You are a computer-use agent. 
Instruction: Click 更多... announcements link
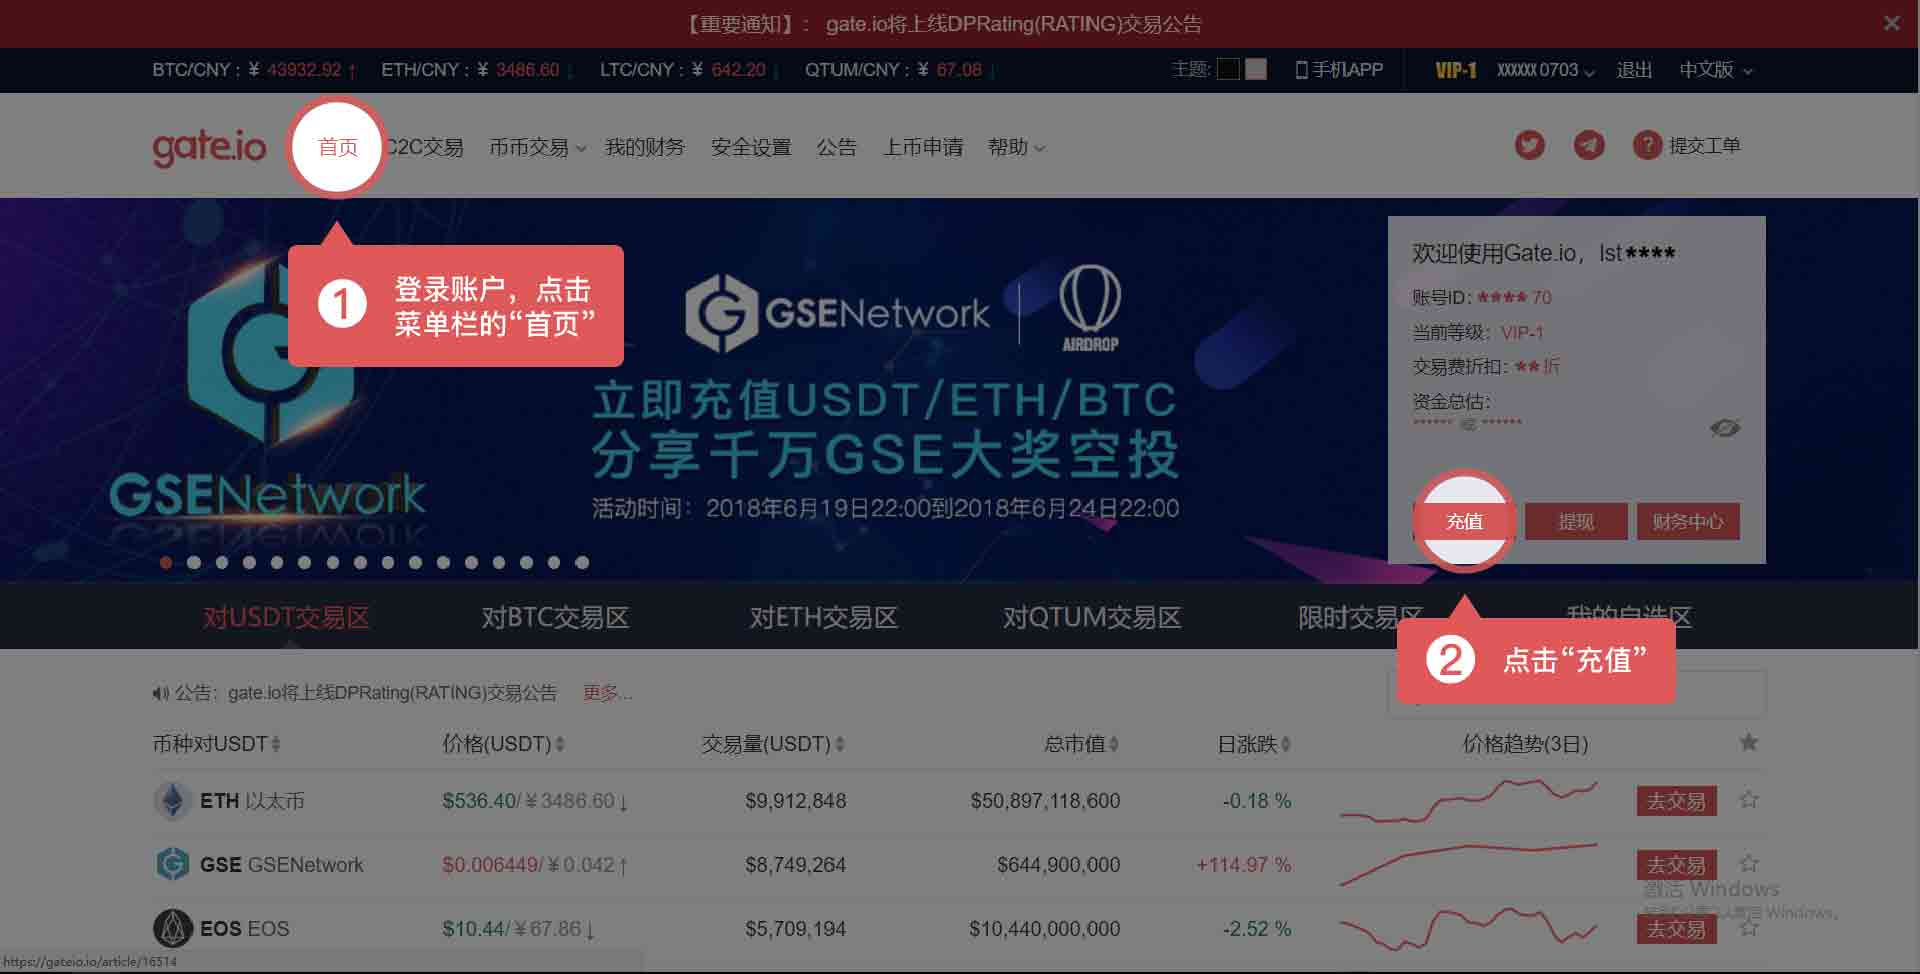coord(608,693)
